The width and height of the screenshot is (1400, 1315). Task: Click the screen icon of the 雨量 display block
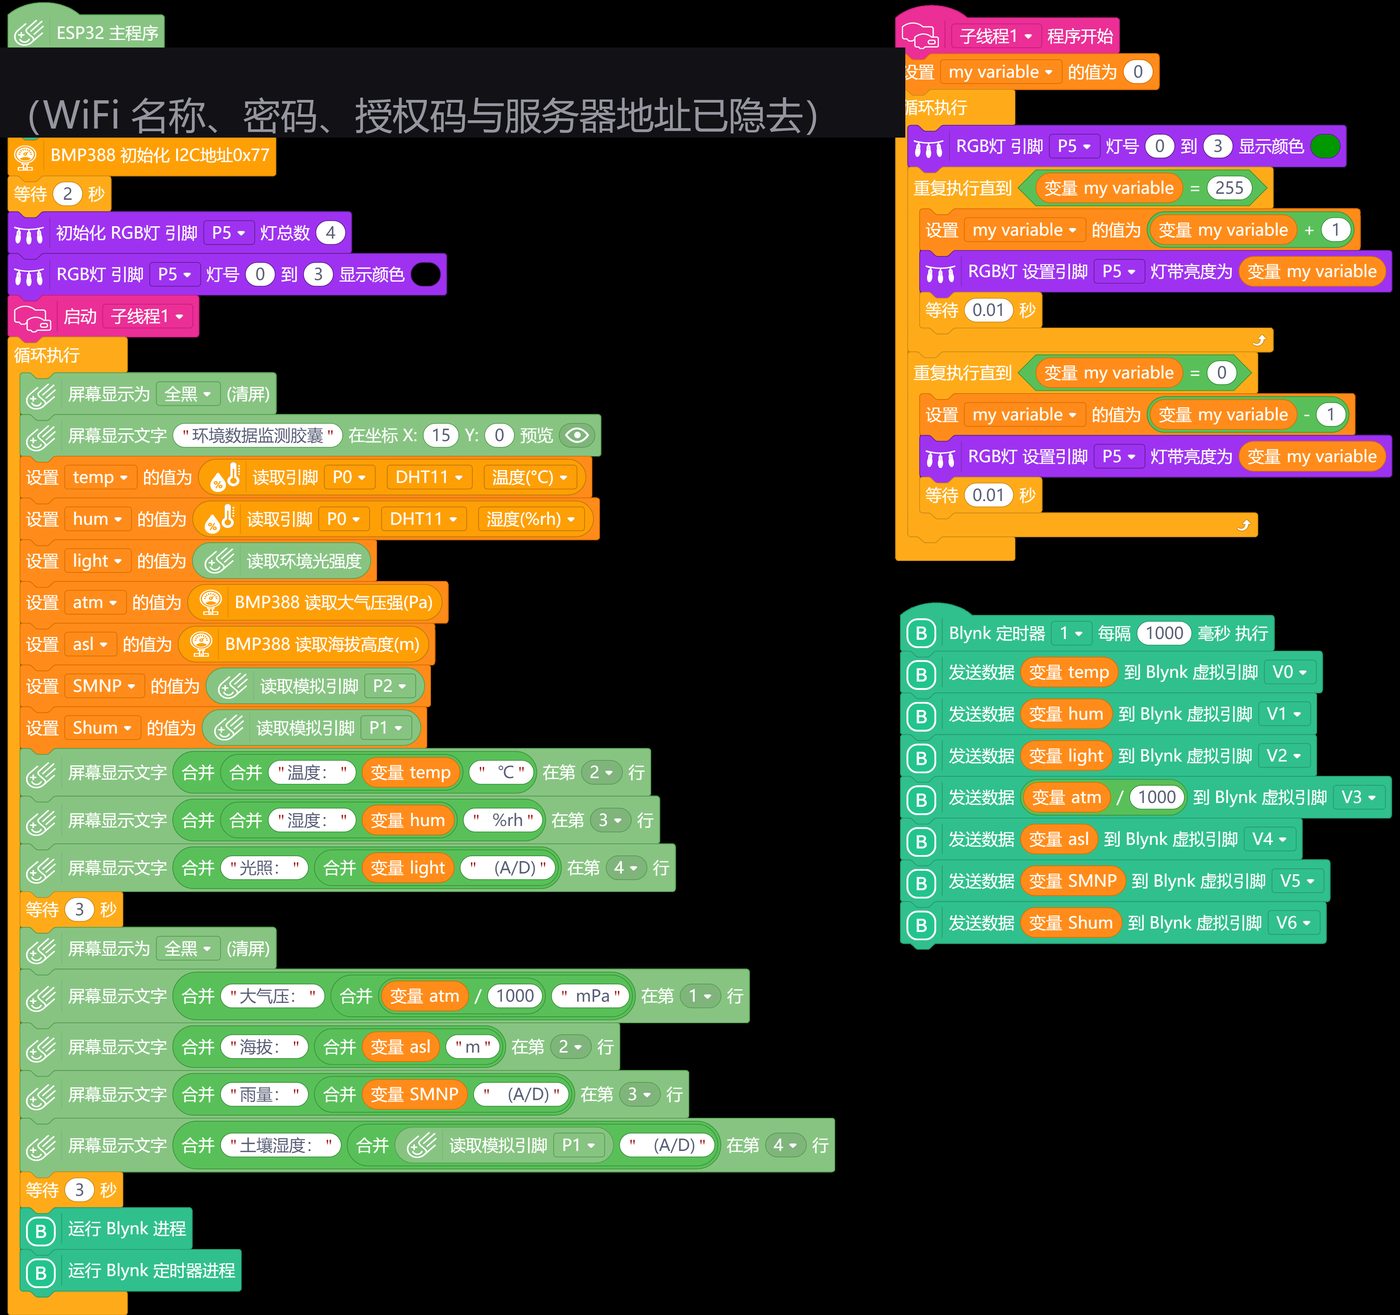[x=41, y=1096]
